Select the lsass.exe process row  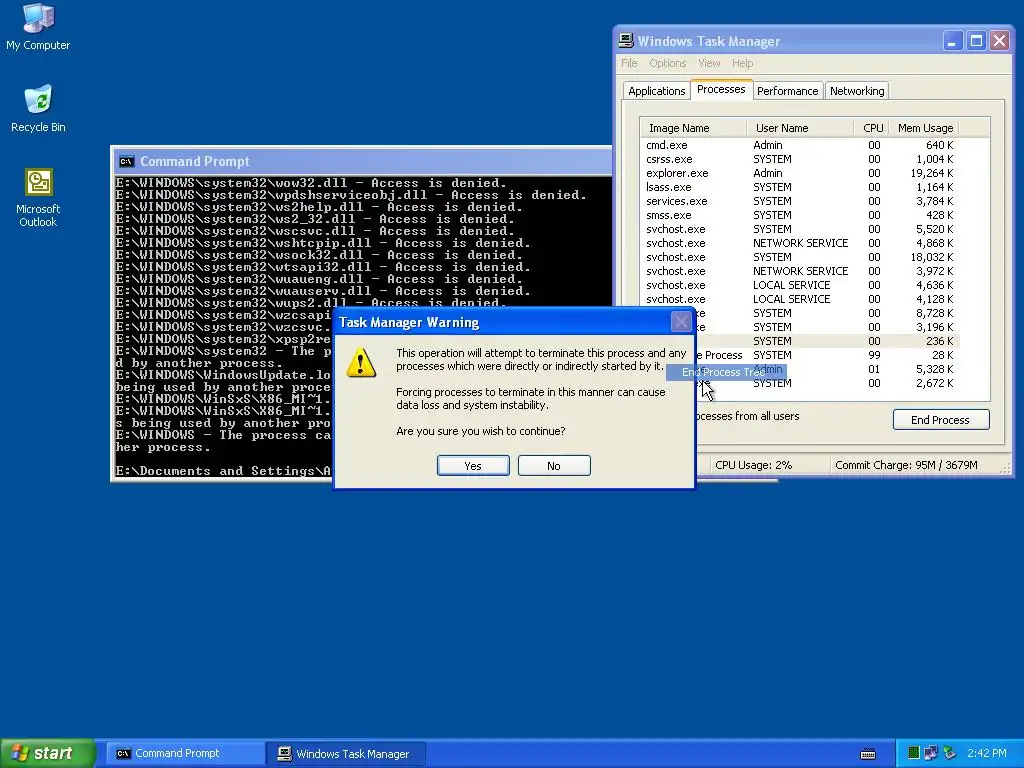799,187
